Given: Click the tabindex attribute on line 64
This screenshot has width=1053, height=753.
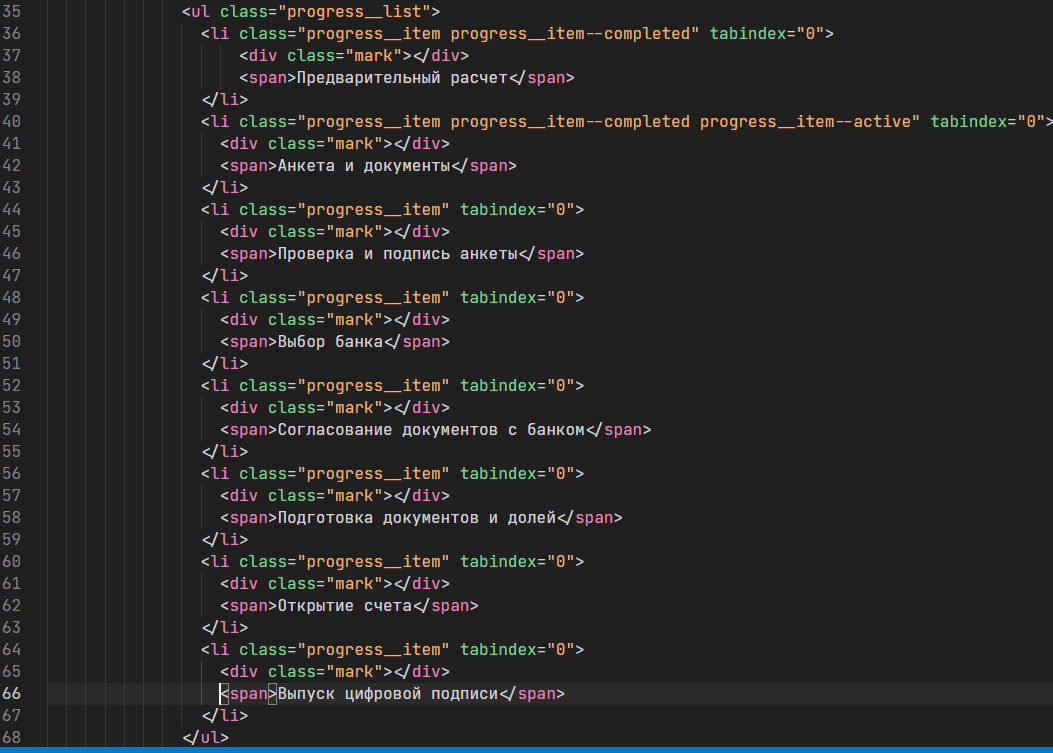Looking at the screenshot, I should [522, 650].
